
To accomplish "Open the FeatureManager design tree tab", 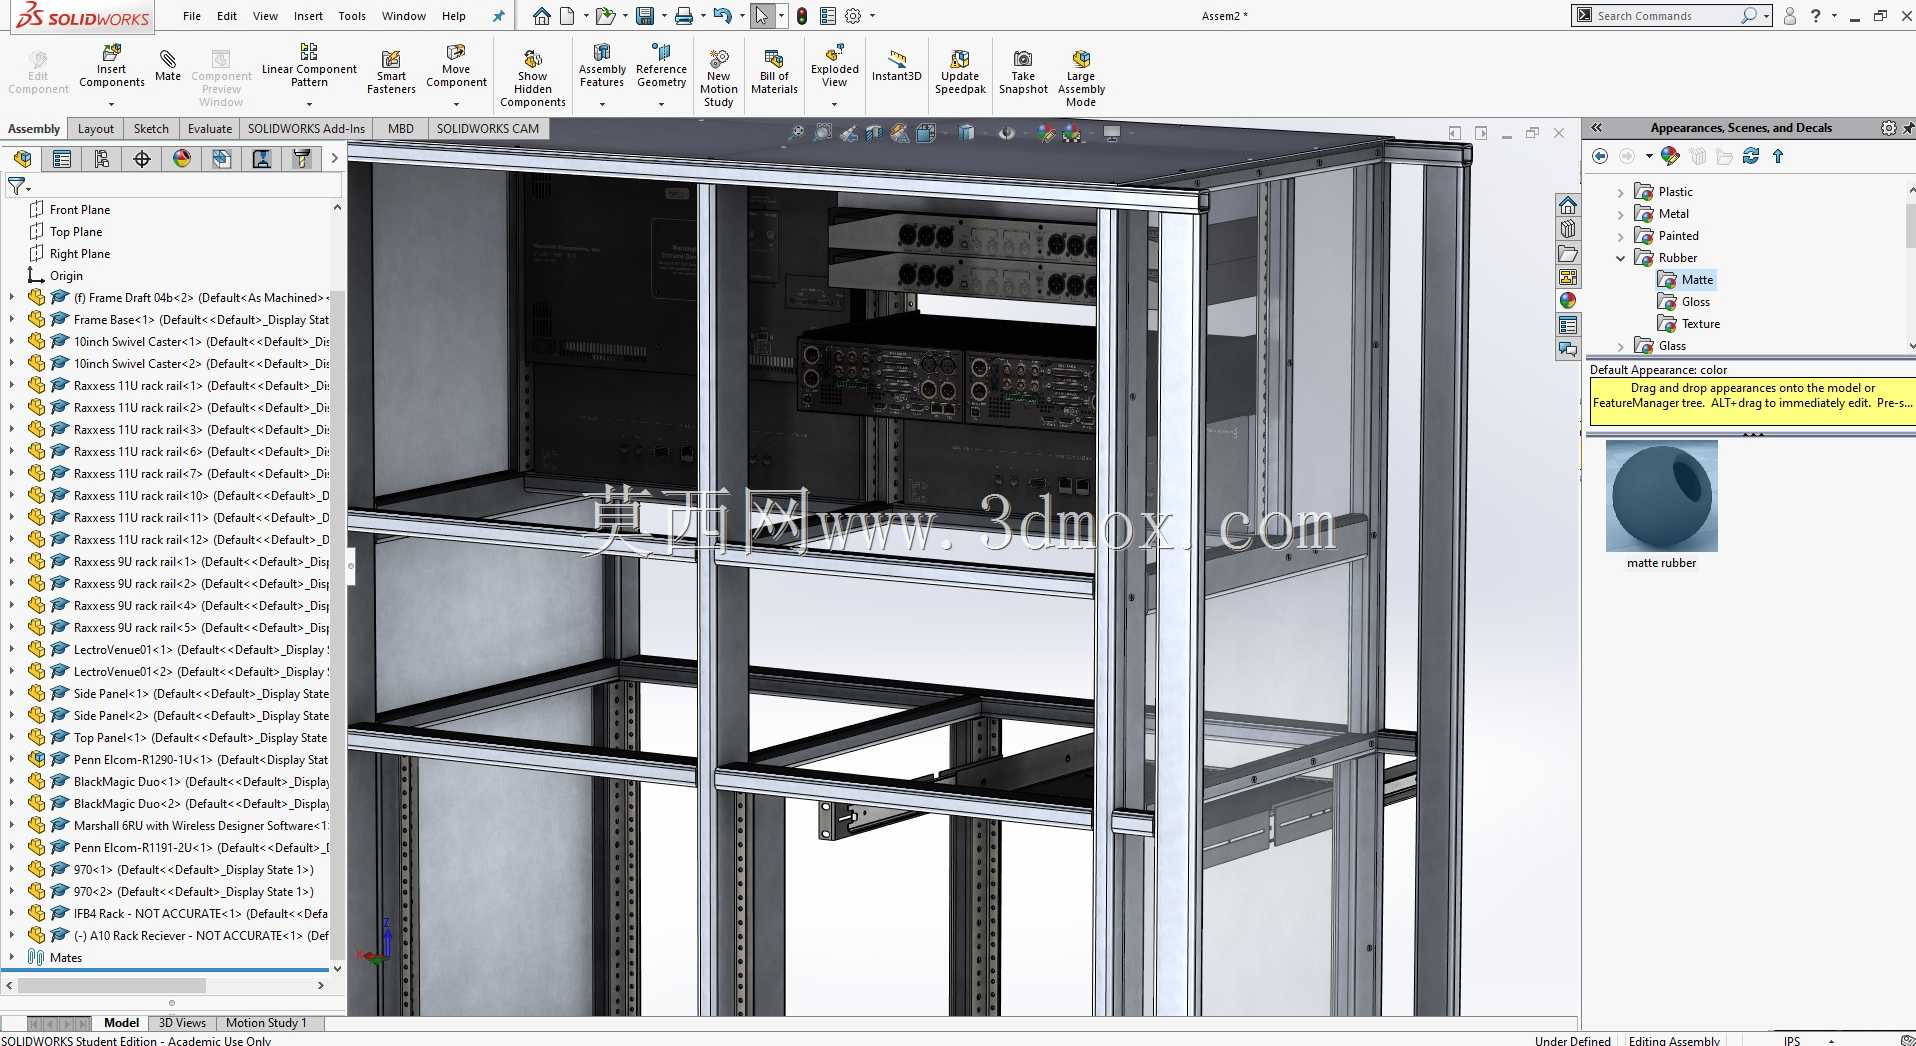I will point(22,159).
